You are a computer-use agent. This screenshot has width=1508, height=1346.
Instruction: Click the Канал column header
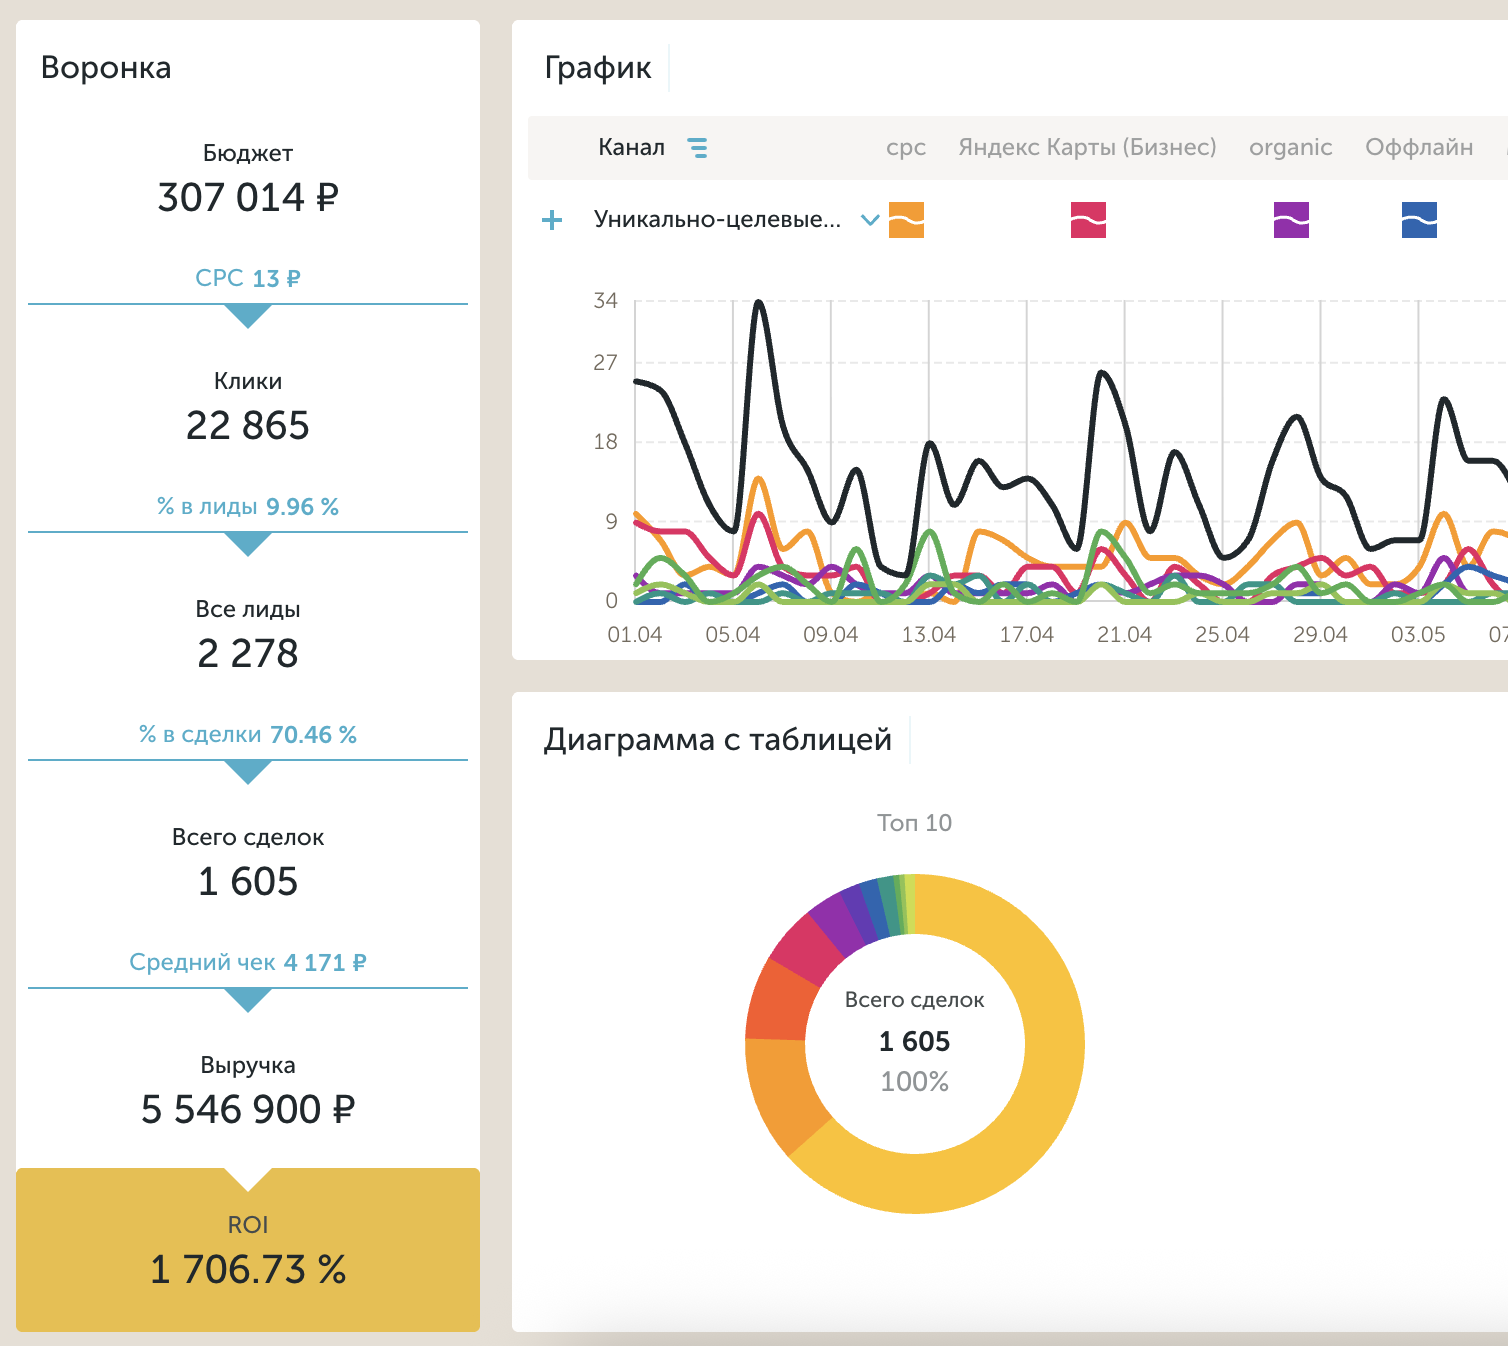[x=631, y=147]
